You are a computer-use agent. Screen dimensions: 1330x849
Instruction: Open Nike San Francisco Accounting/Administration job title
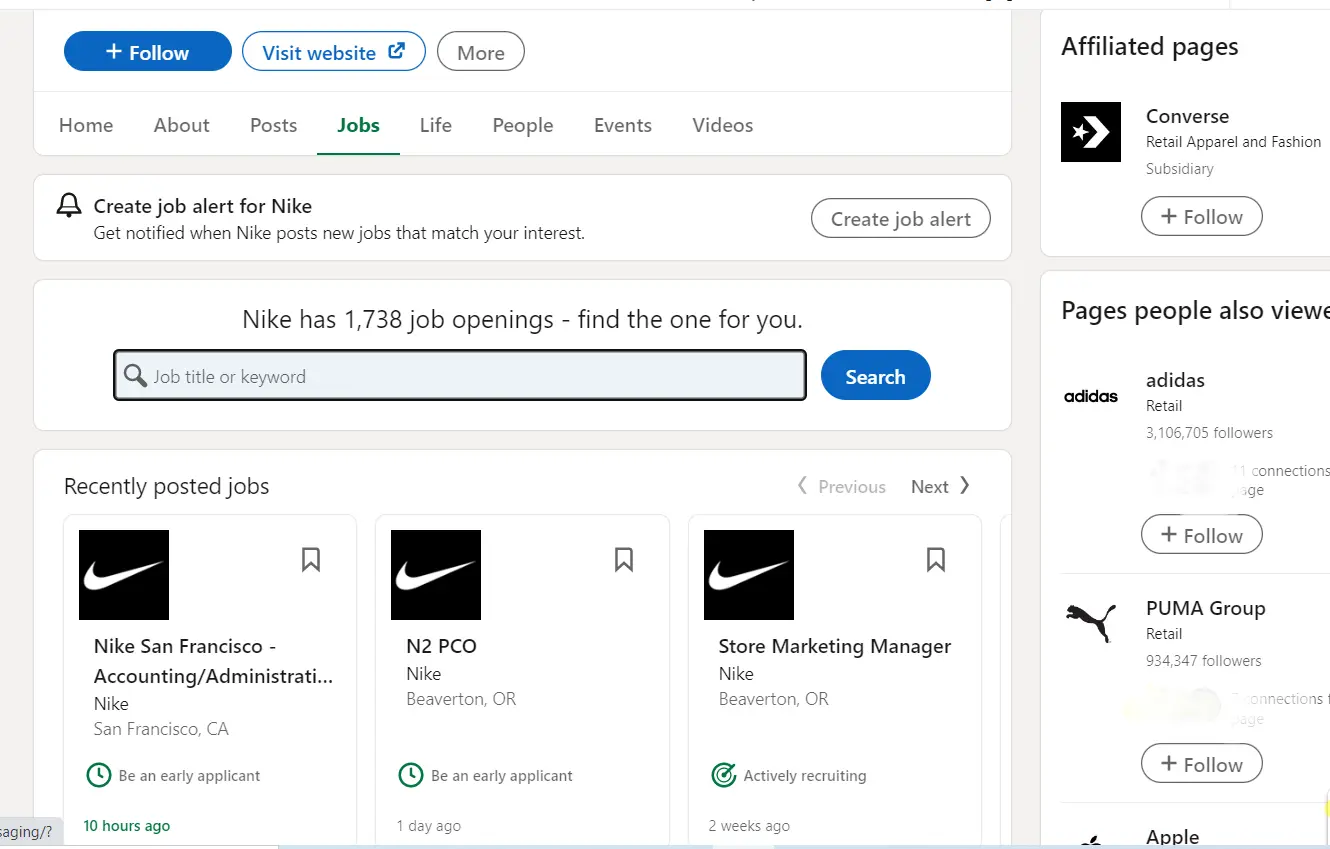tap(213, 661)
